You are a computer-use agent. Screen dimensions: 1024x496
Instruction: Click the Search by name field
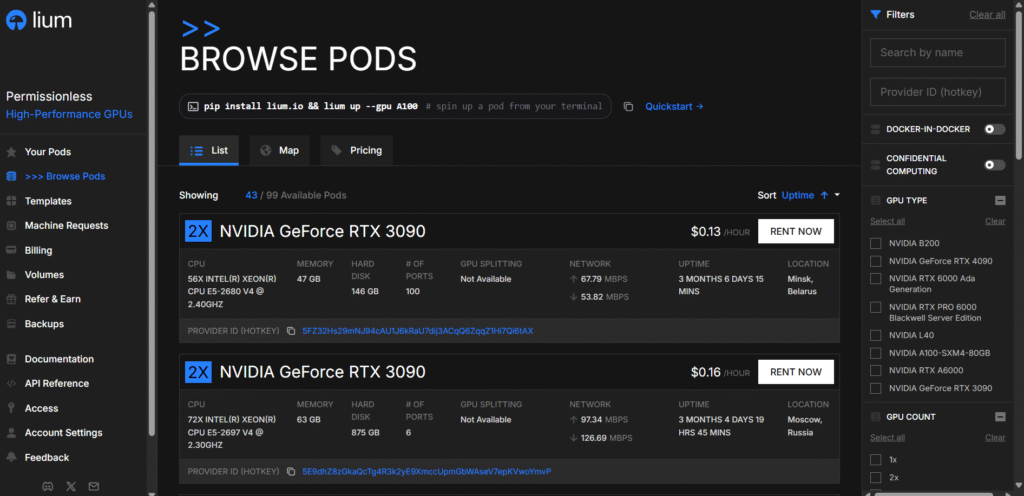937,53
